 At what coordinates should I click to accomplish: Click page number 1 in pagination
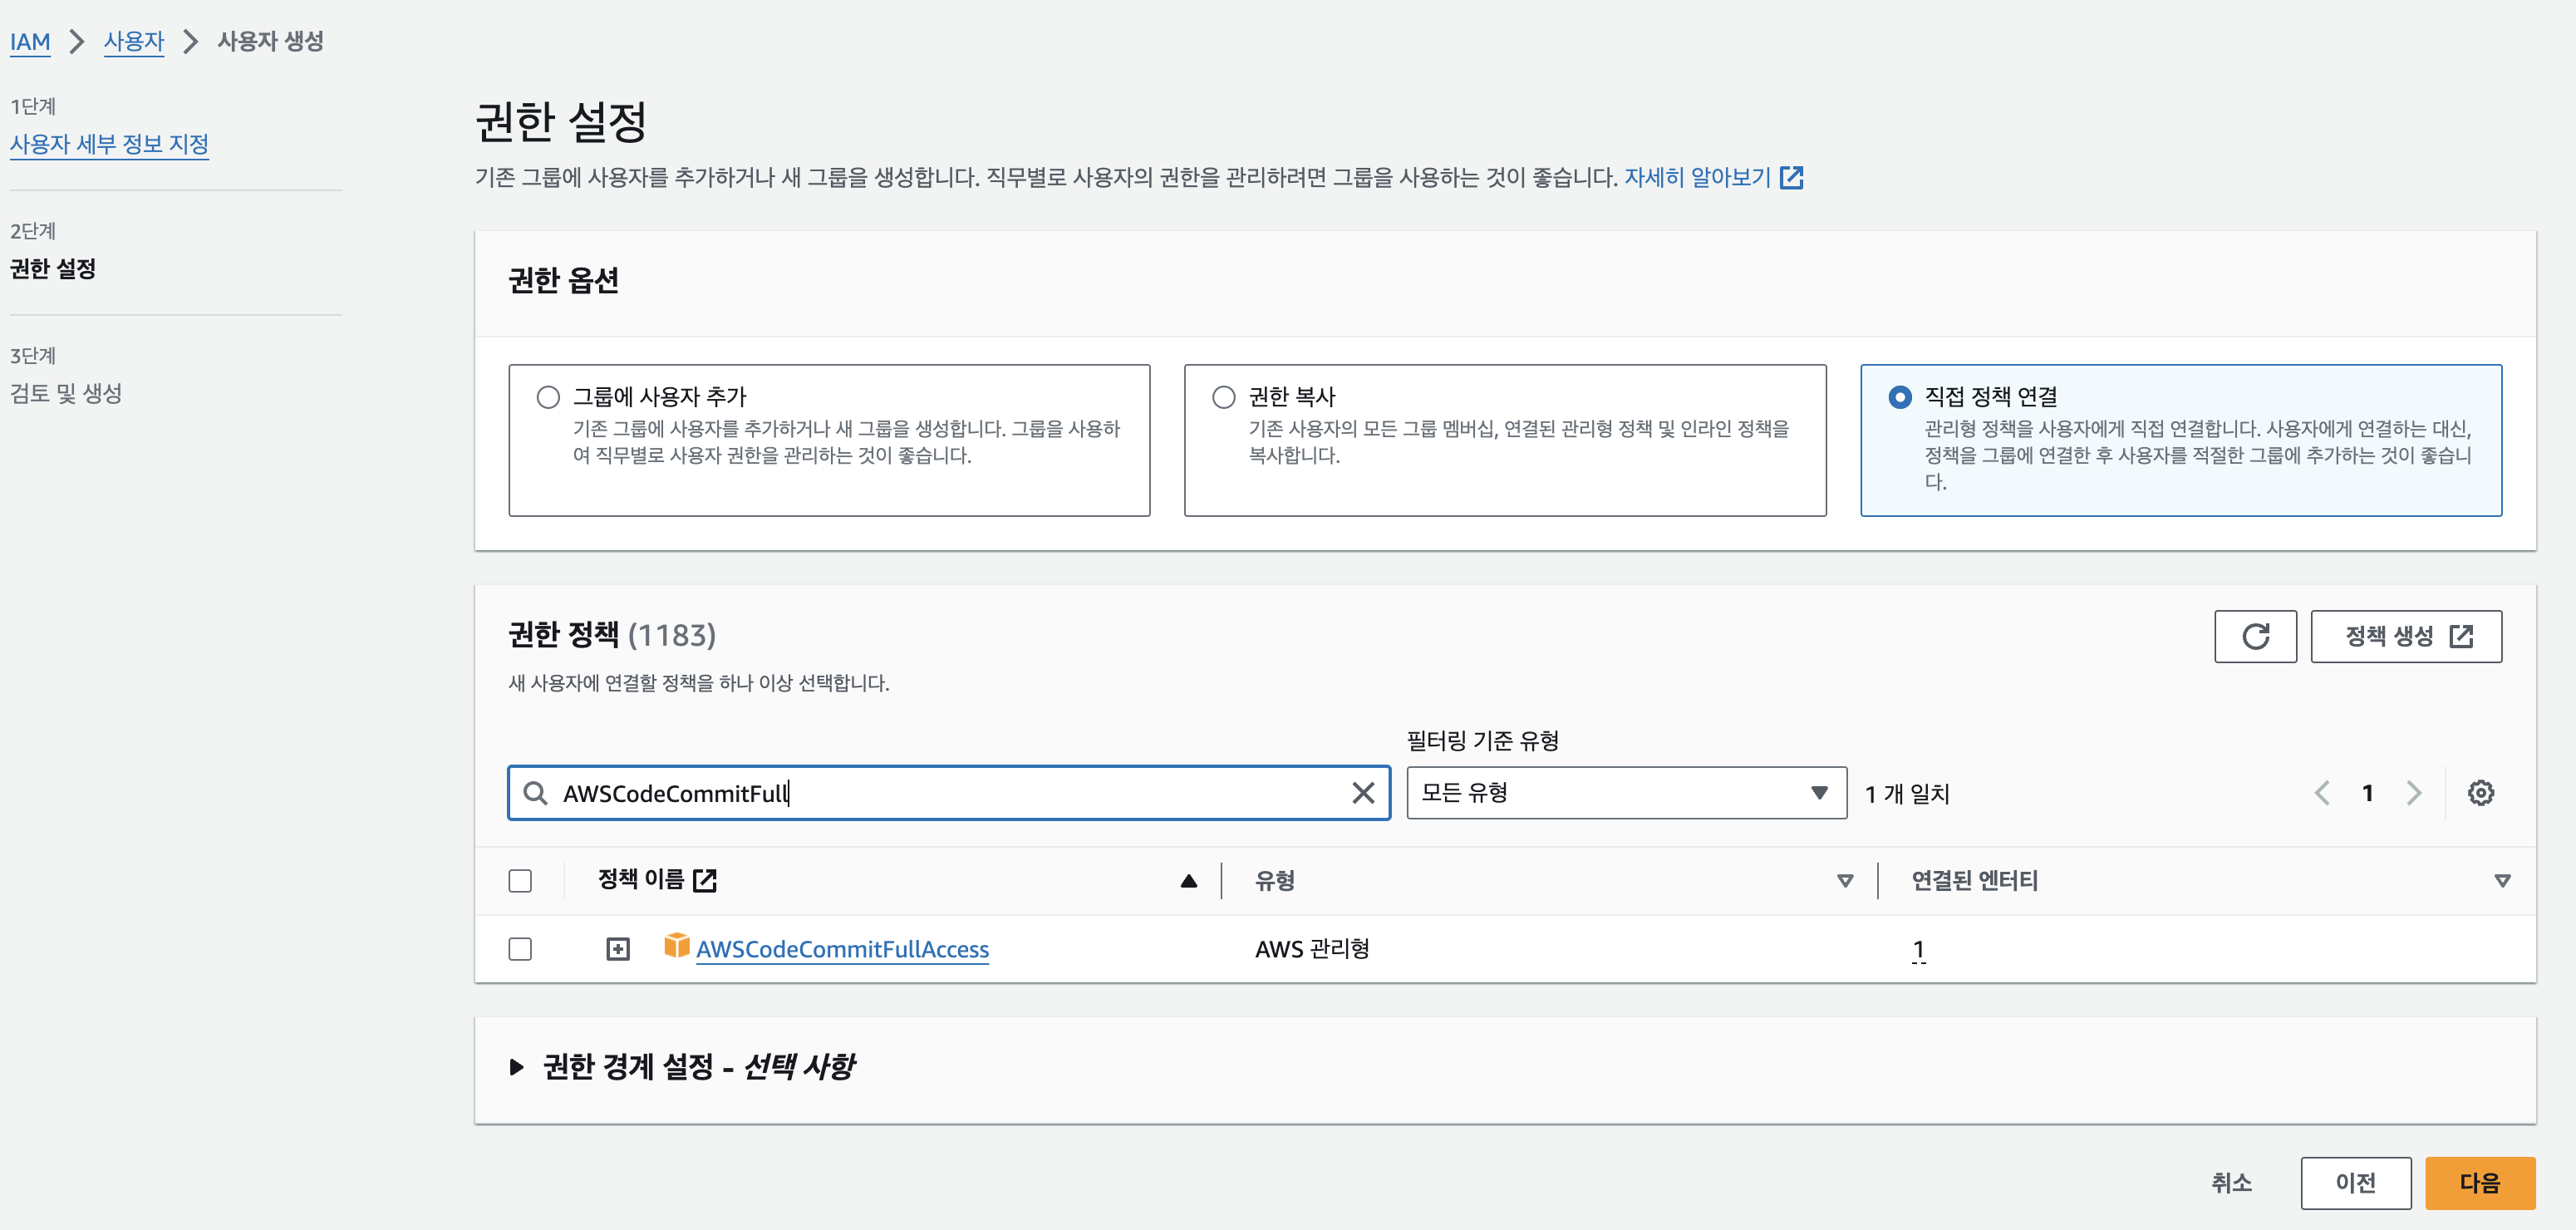point(2367,793)
